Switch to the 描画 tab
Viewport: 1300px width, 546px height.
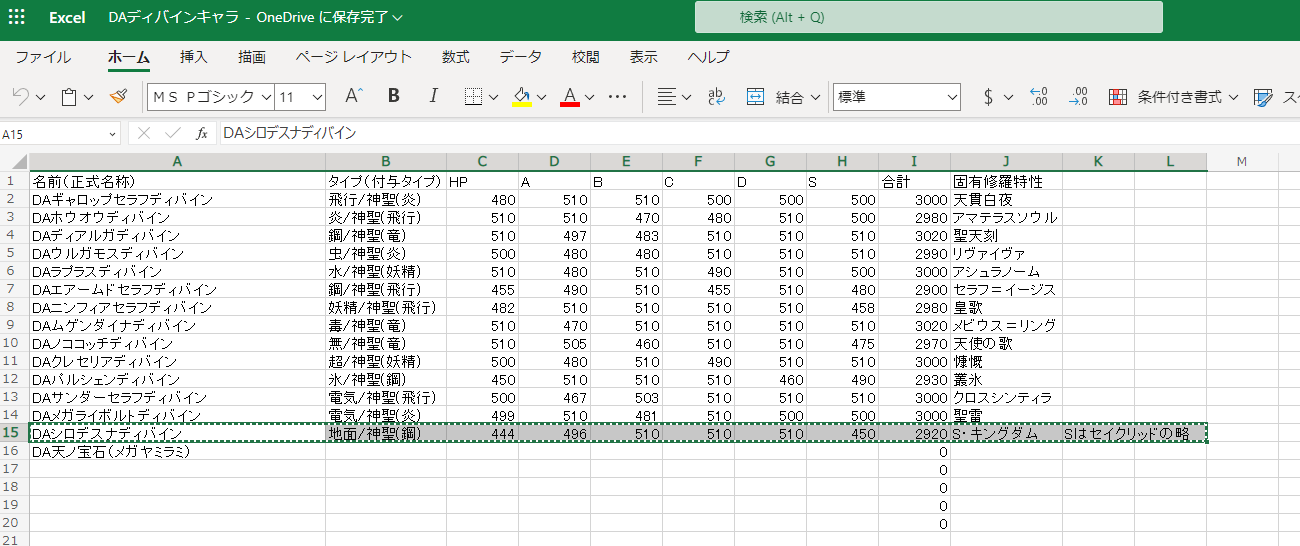click(252, 57)
